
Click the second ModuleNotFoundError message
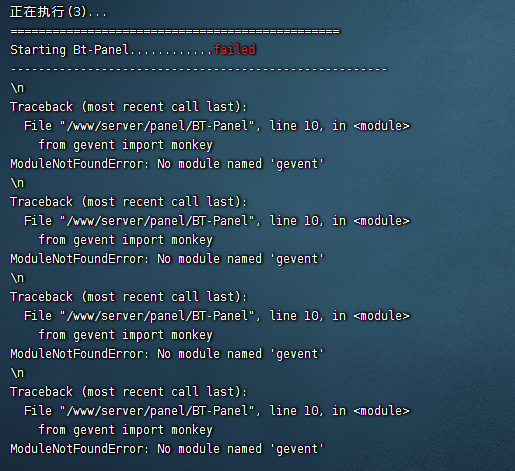click(x=167, y=259)
